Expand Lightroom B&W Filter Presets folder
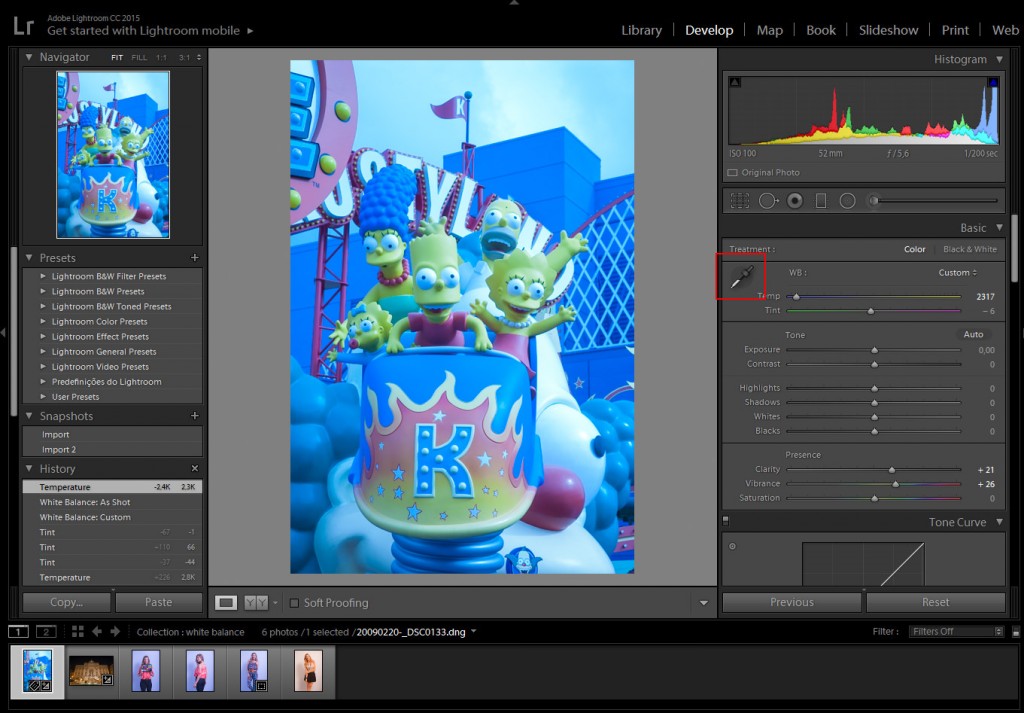This screenshot has height=713, width=1024. pyautogui.click(x=43, y=276)
